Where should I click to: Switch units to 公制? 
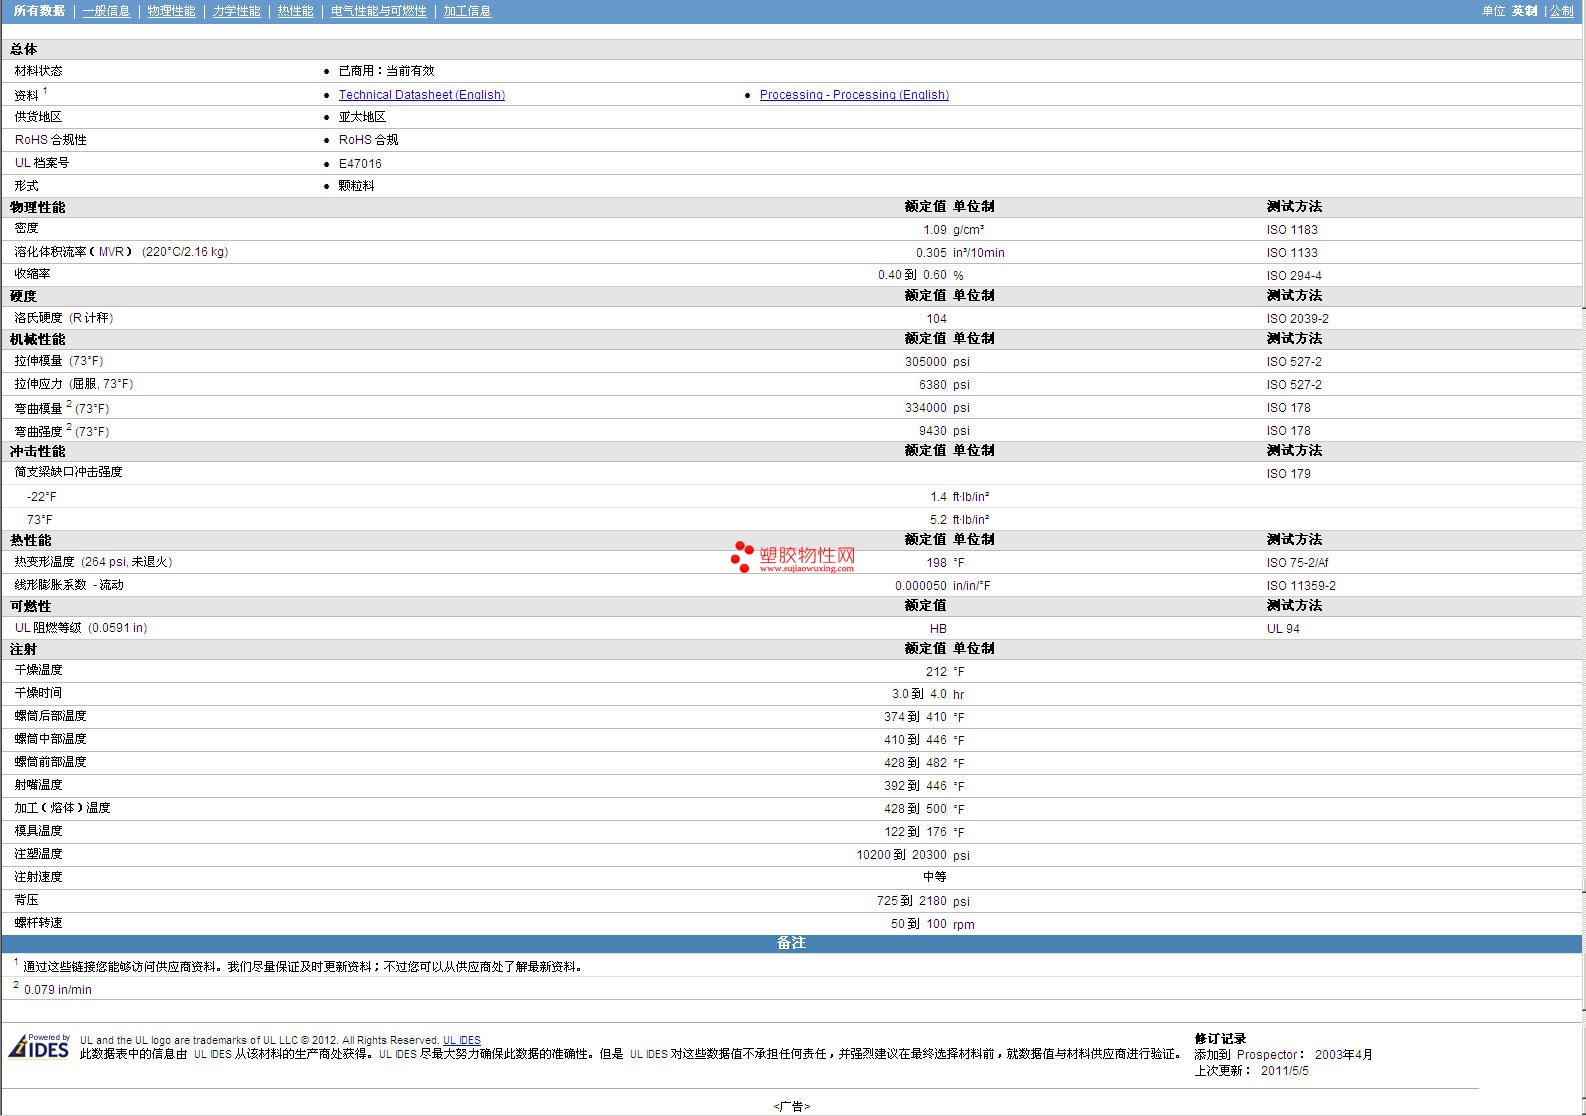coord(1561,11)
